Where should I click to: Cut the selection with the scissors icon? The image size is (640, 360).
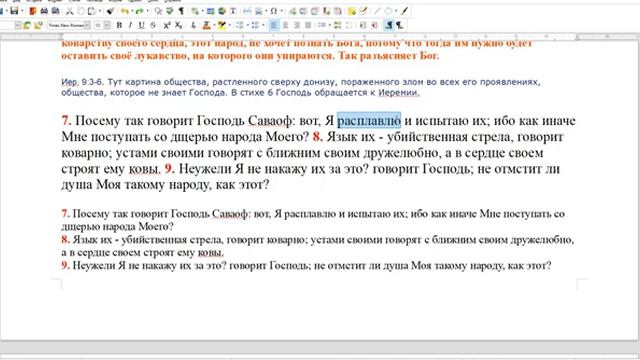[70, 11]
